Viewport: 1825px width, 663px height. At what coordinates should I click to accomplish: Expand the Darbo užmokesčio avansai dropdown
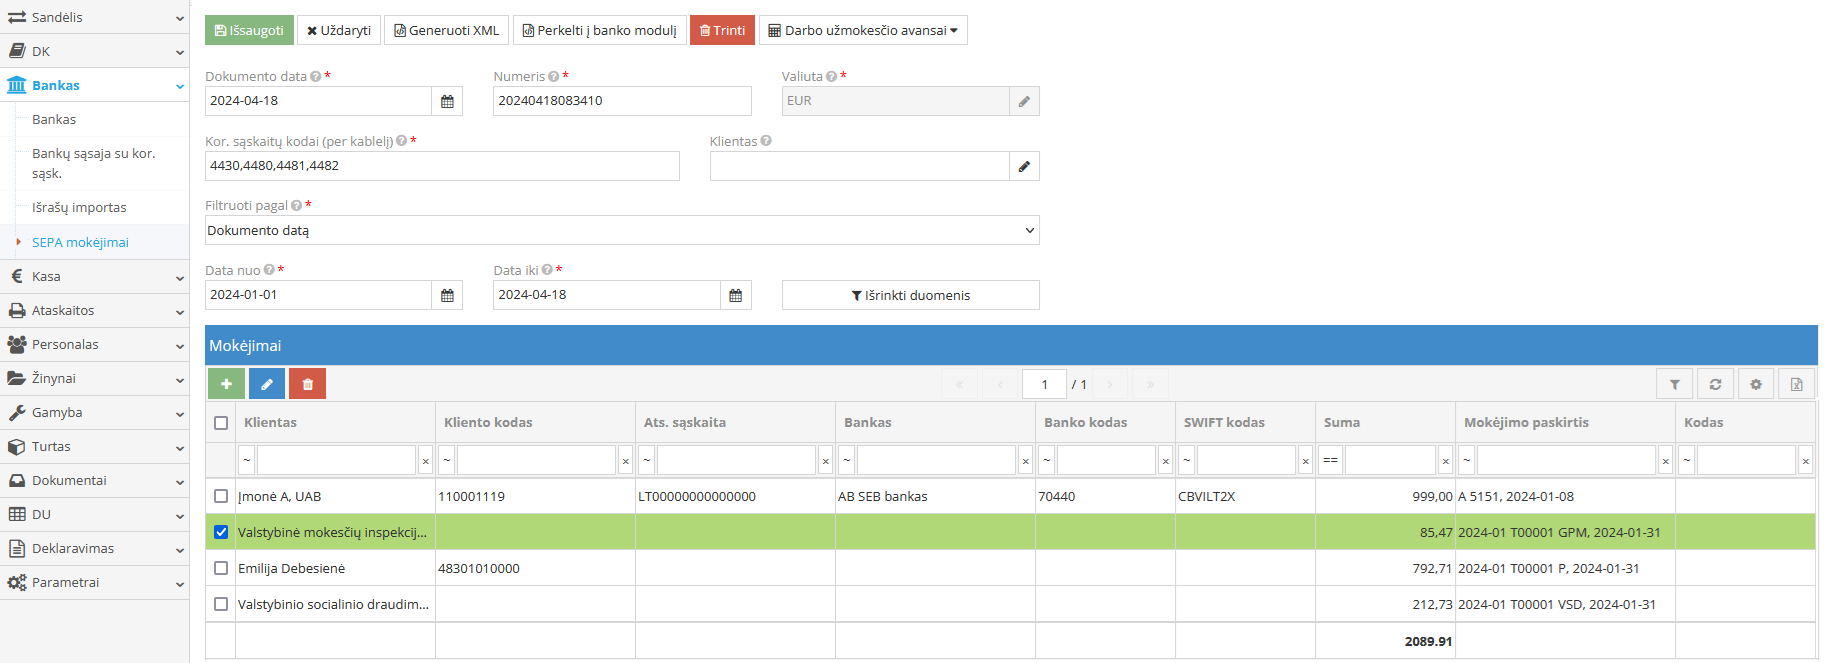[863, 30]
